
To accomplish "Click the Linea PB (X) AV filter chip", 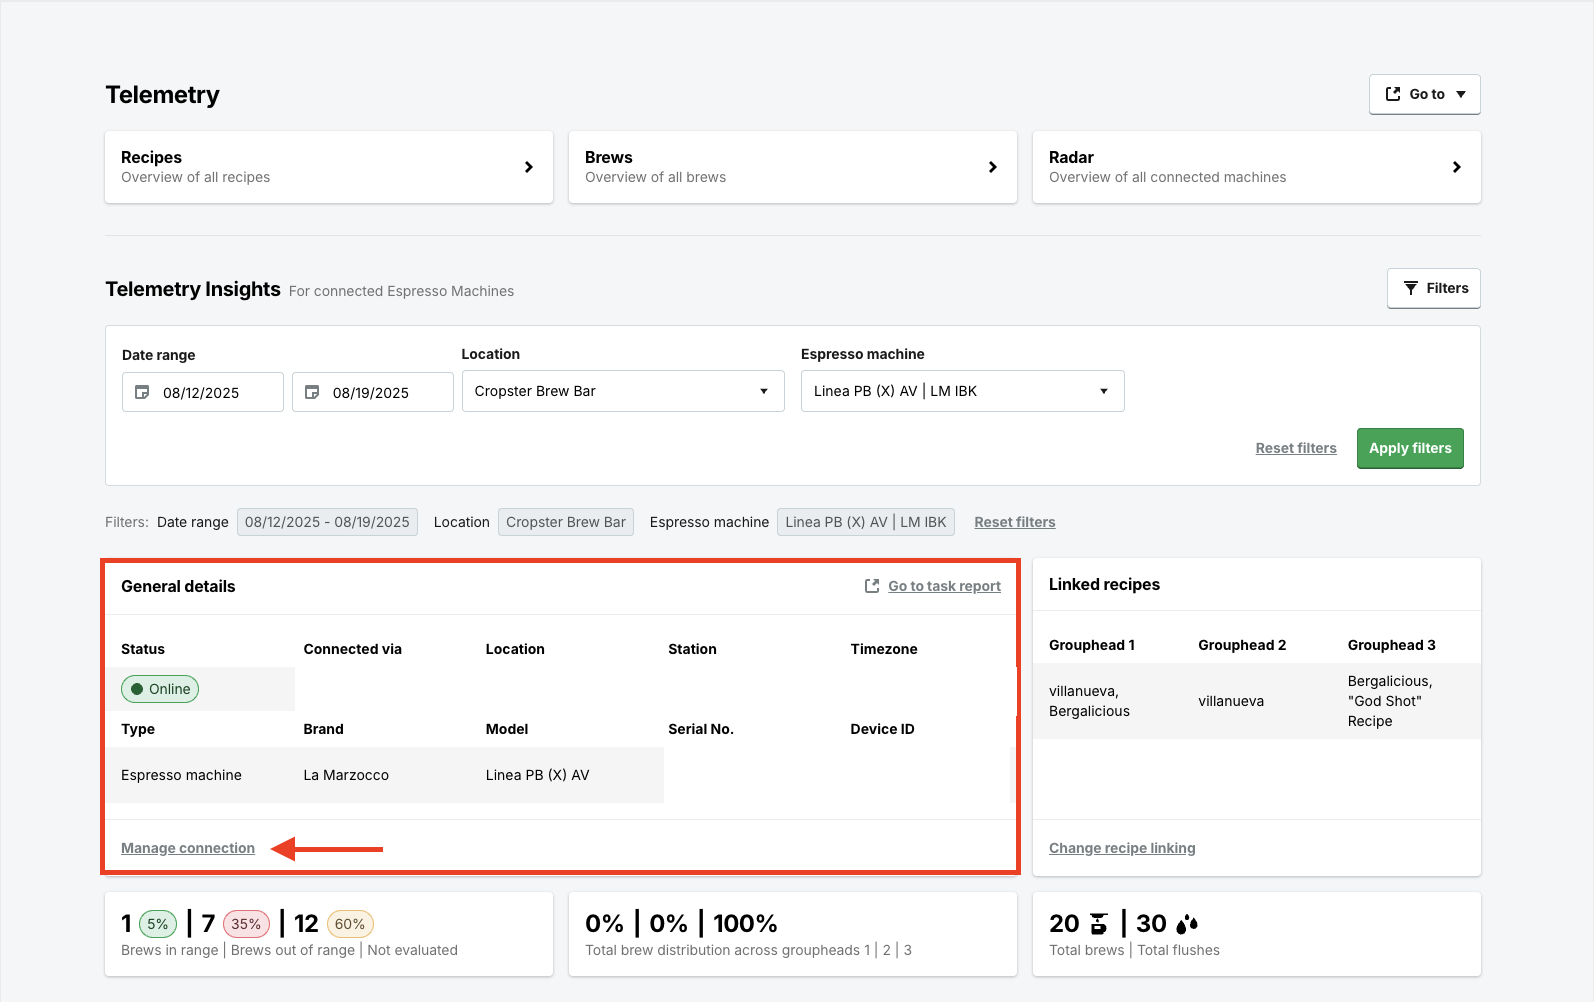I will (x=866, y=522).
